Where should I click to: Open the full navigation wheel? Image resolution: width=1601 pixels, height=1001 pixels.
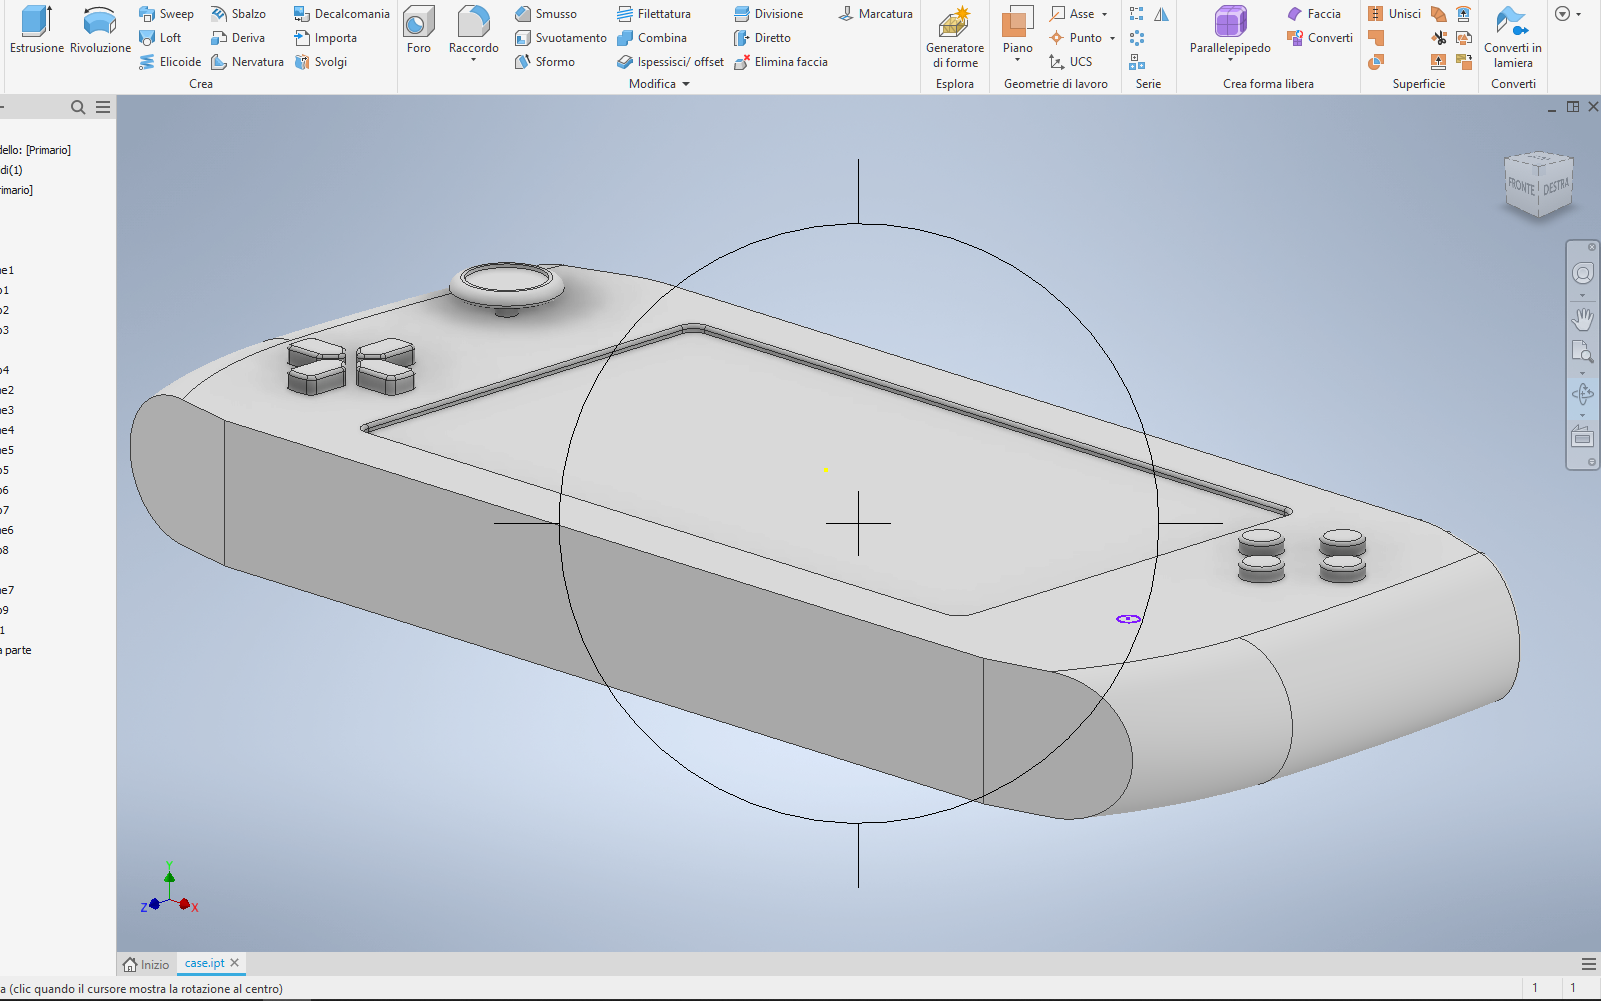tap(1582, 273)
